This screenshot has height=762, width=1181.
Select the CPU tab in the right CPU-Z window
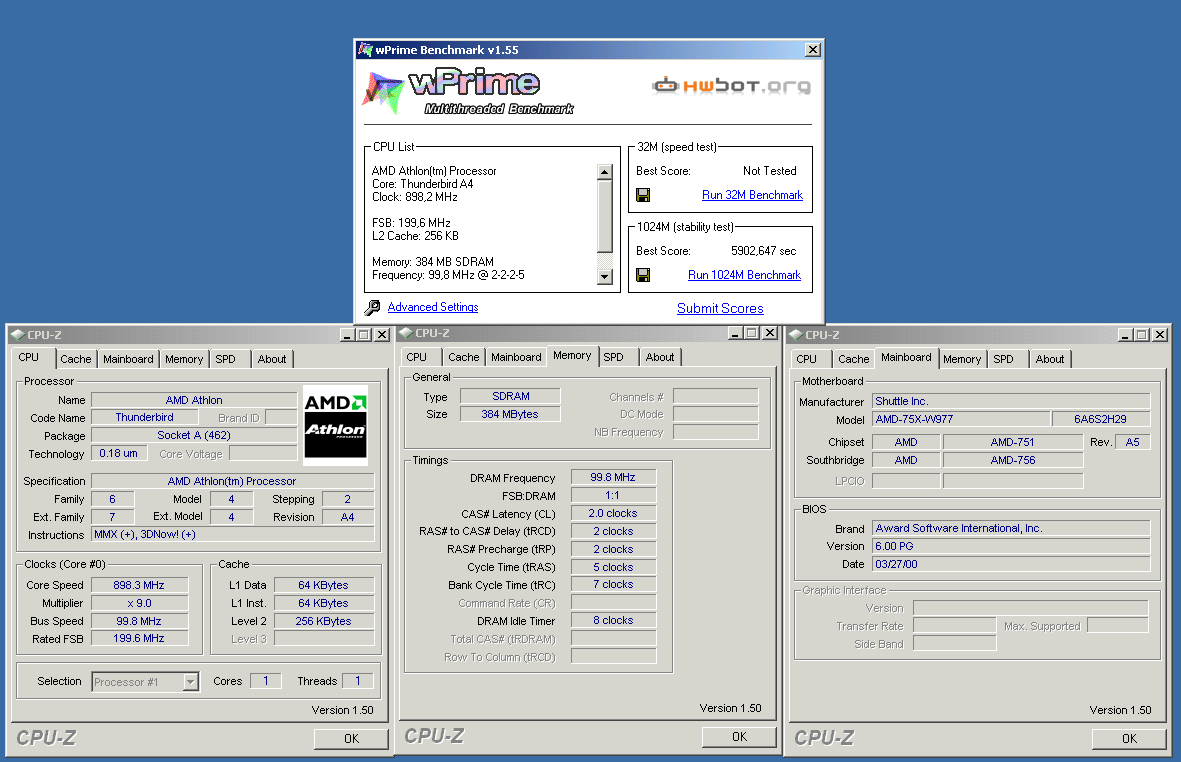tap(807, 359)
